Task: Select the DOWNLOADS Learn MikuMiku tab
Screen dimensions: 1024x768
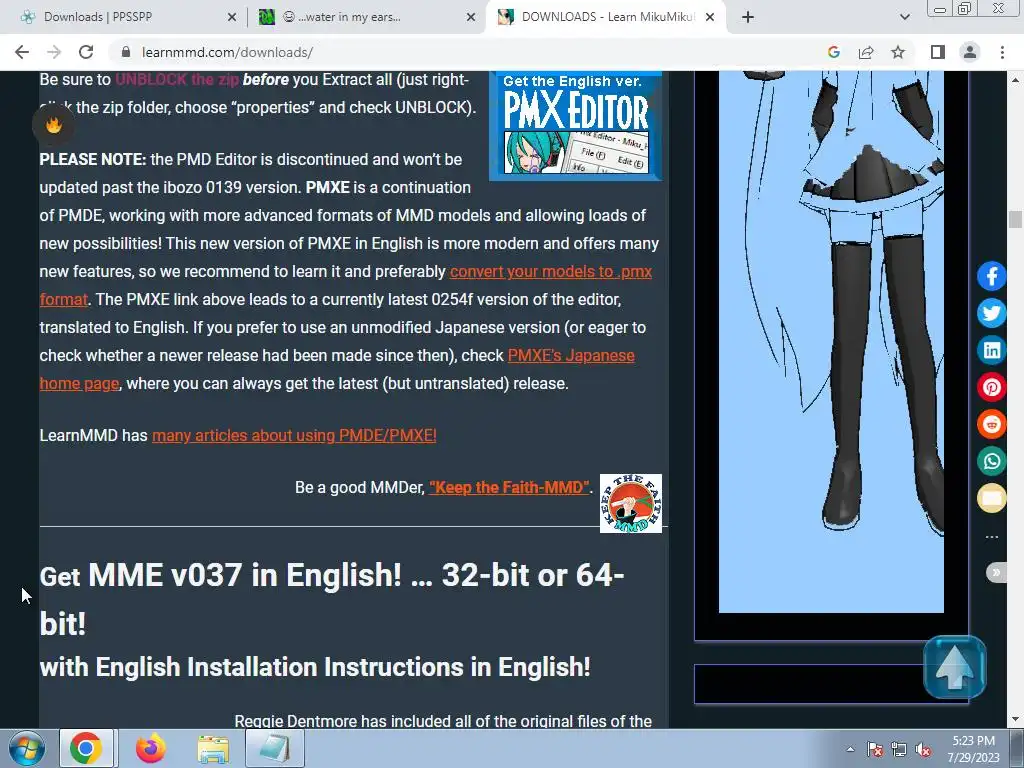Action: pos(606,17)
